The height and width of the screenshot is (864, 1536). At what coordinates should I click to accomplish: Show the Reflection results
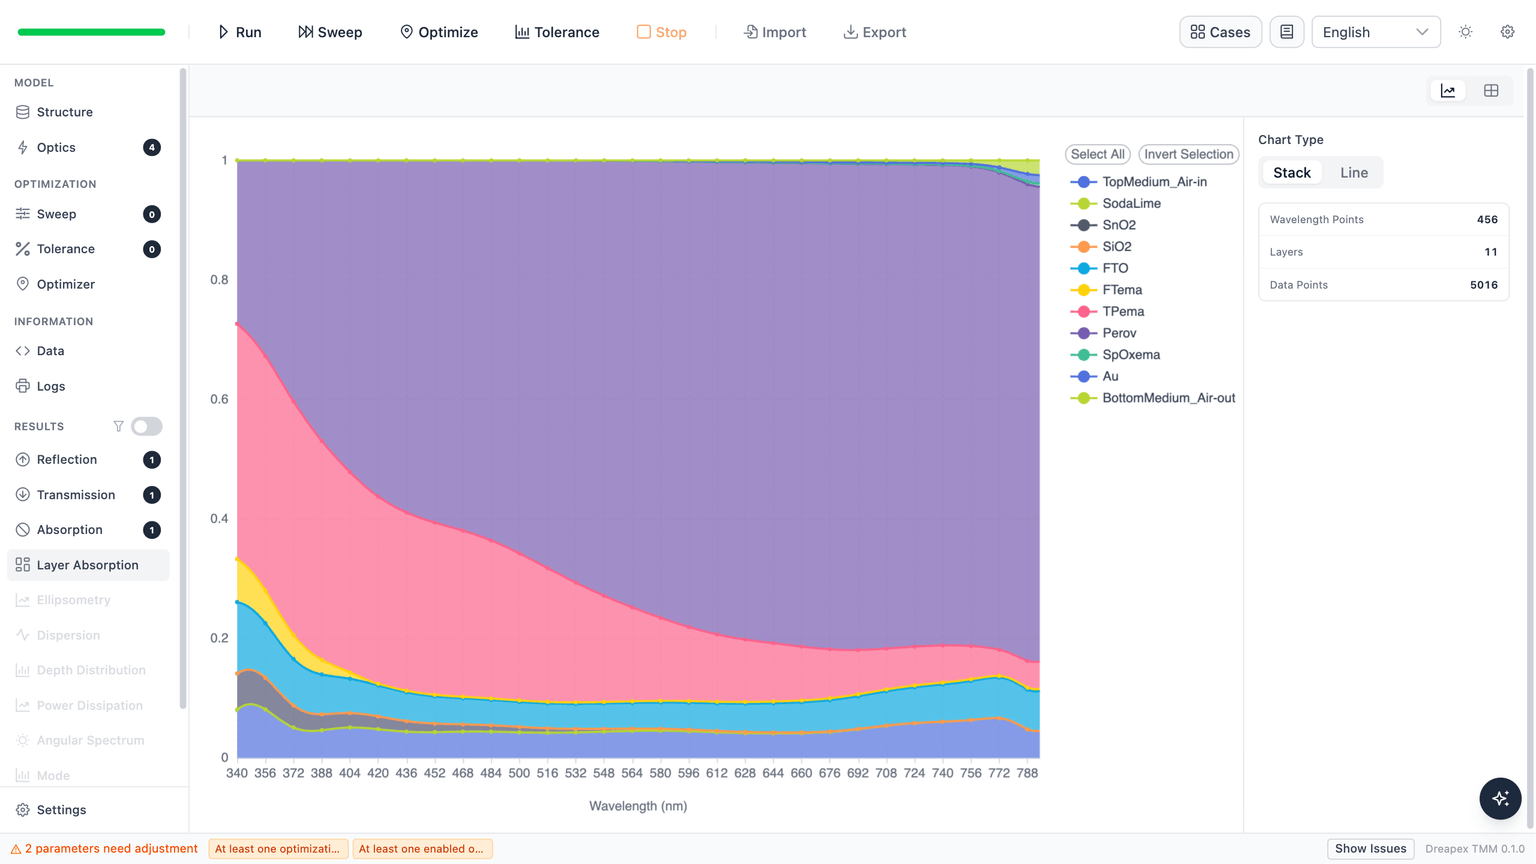(88, 460)
